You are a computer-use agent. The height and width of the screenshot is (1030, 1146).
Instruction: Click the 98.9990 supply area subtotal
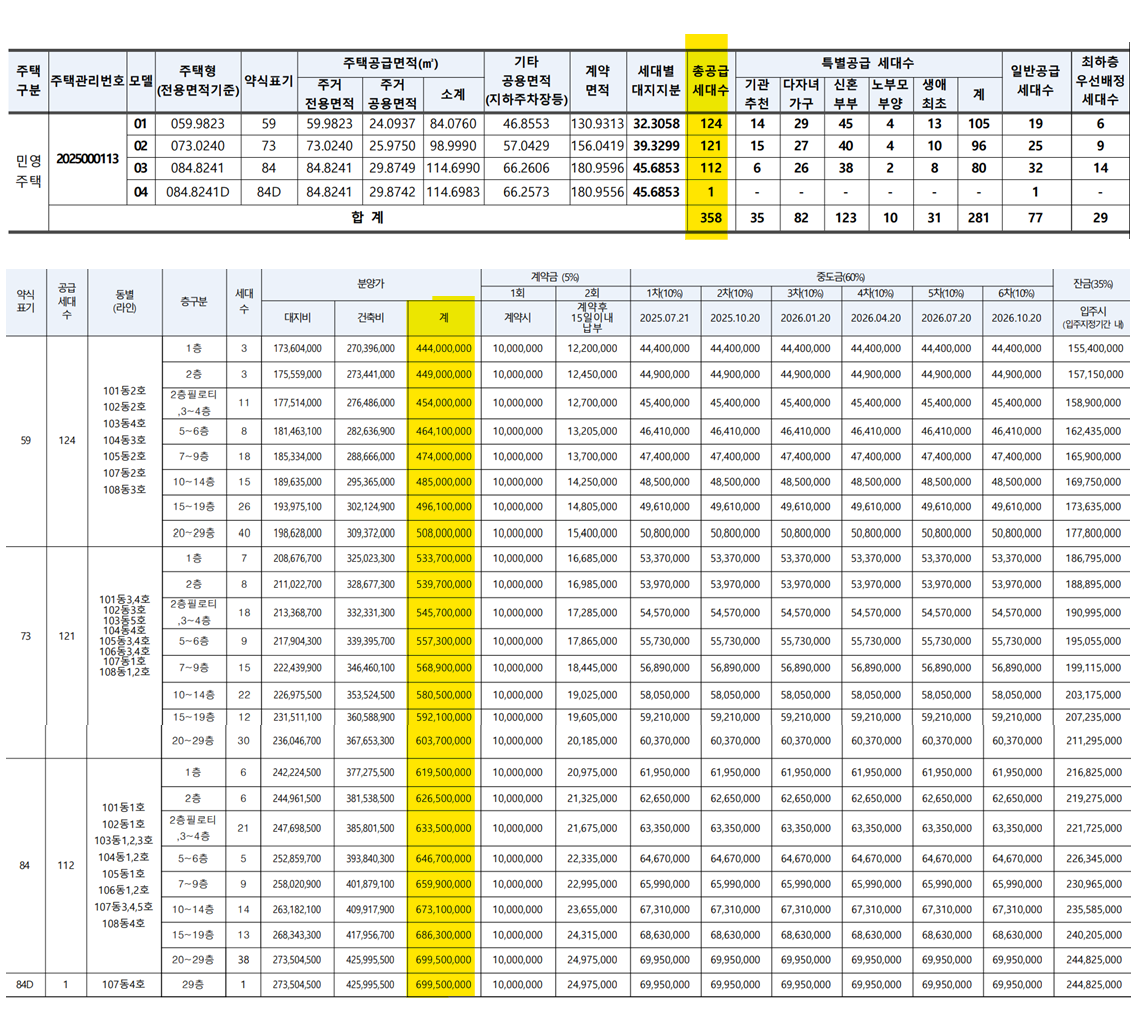[x=453, y=145]
